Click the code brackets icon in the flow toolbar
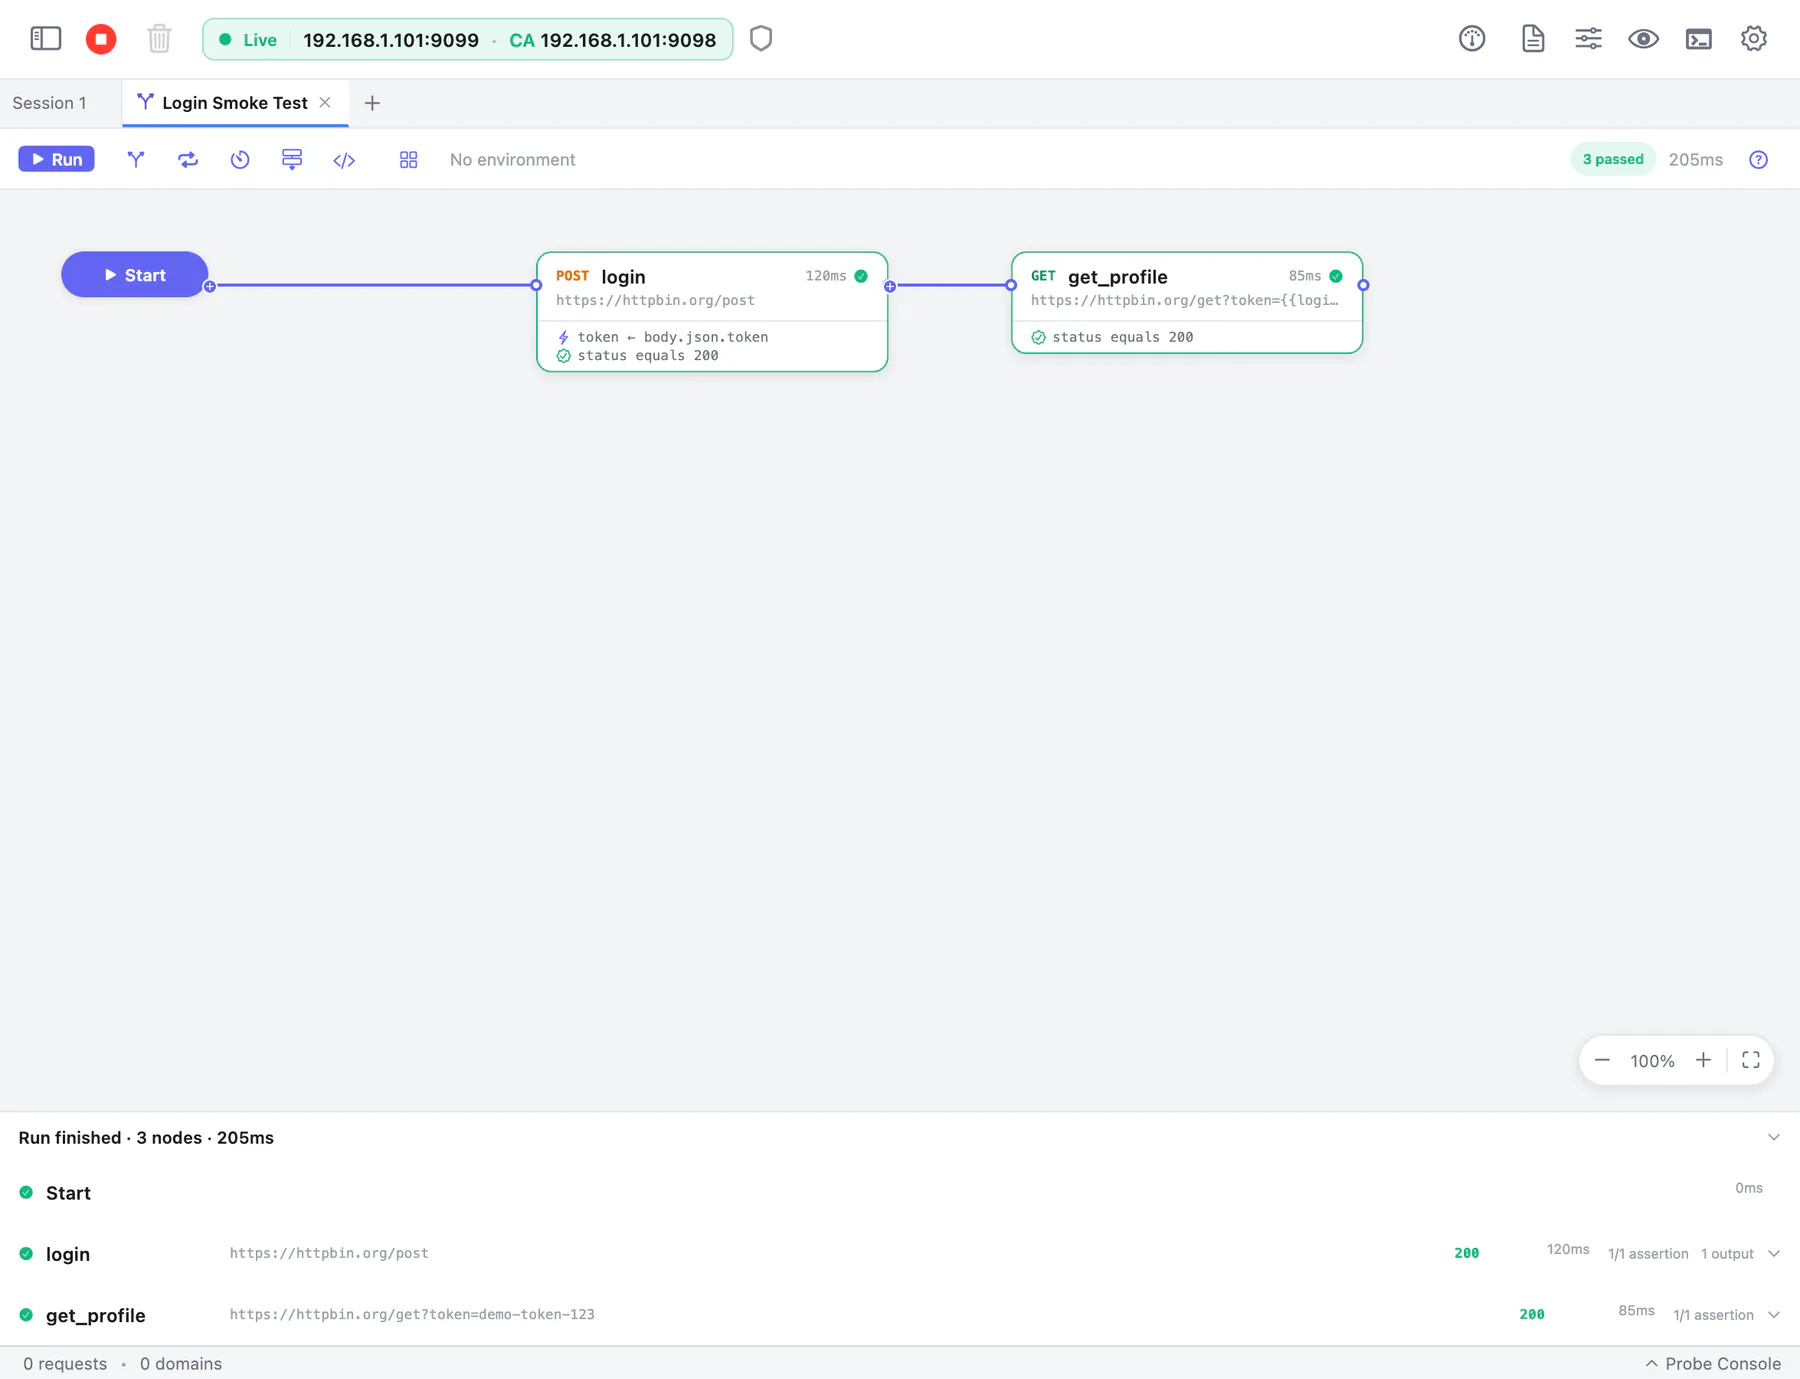The height and width of the screenshot is (1379, 1800). pyautogui.click(x=344, y=159)
